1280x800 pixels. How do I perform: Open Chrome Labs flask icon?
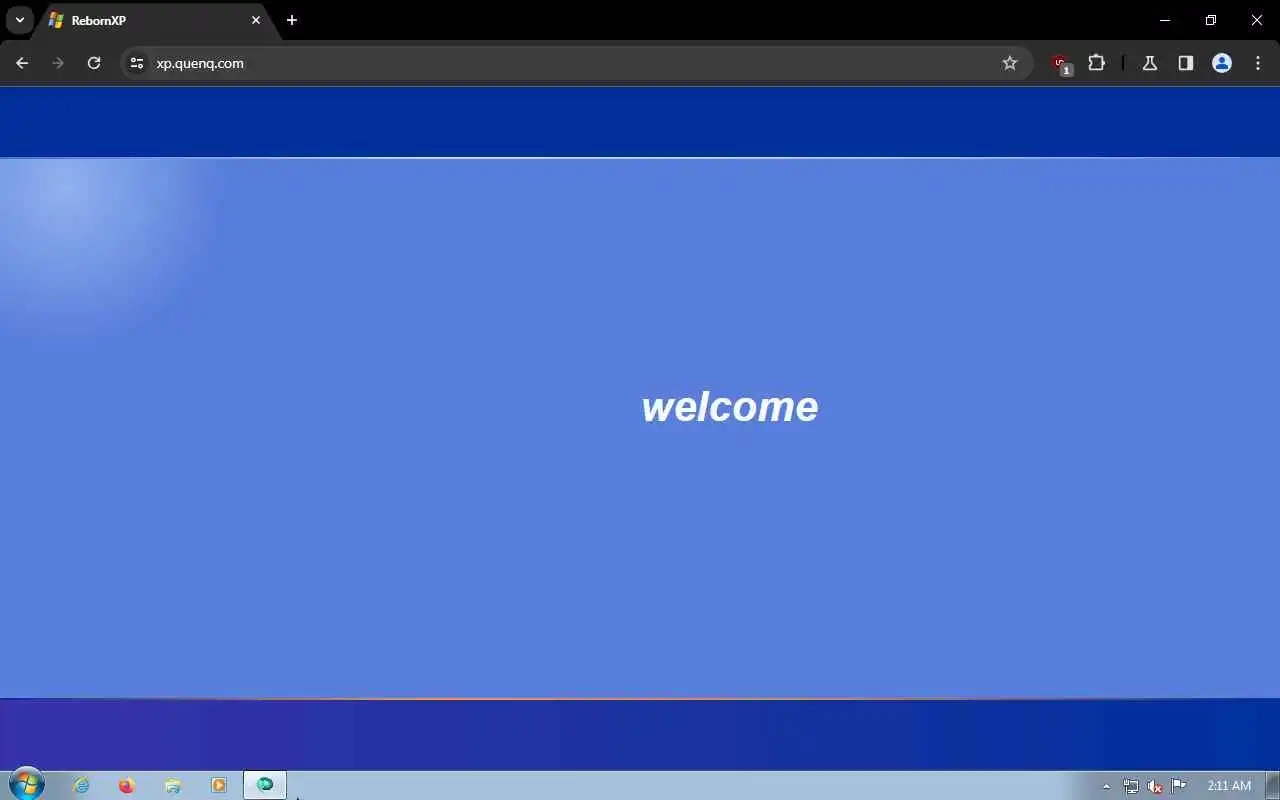tap(1150, 63)
